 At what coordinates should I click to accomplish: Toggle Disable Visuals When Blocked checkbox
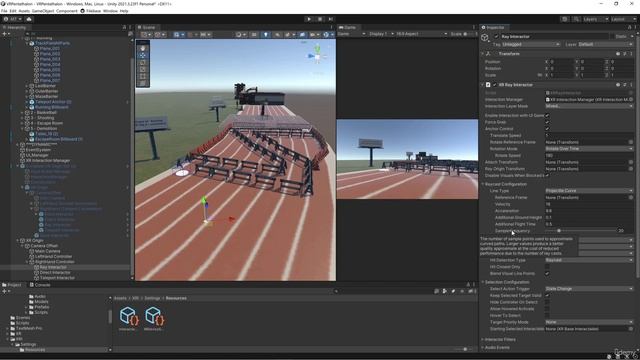547,176
